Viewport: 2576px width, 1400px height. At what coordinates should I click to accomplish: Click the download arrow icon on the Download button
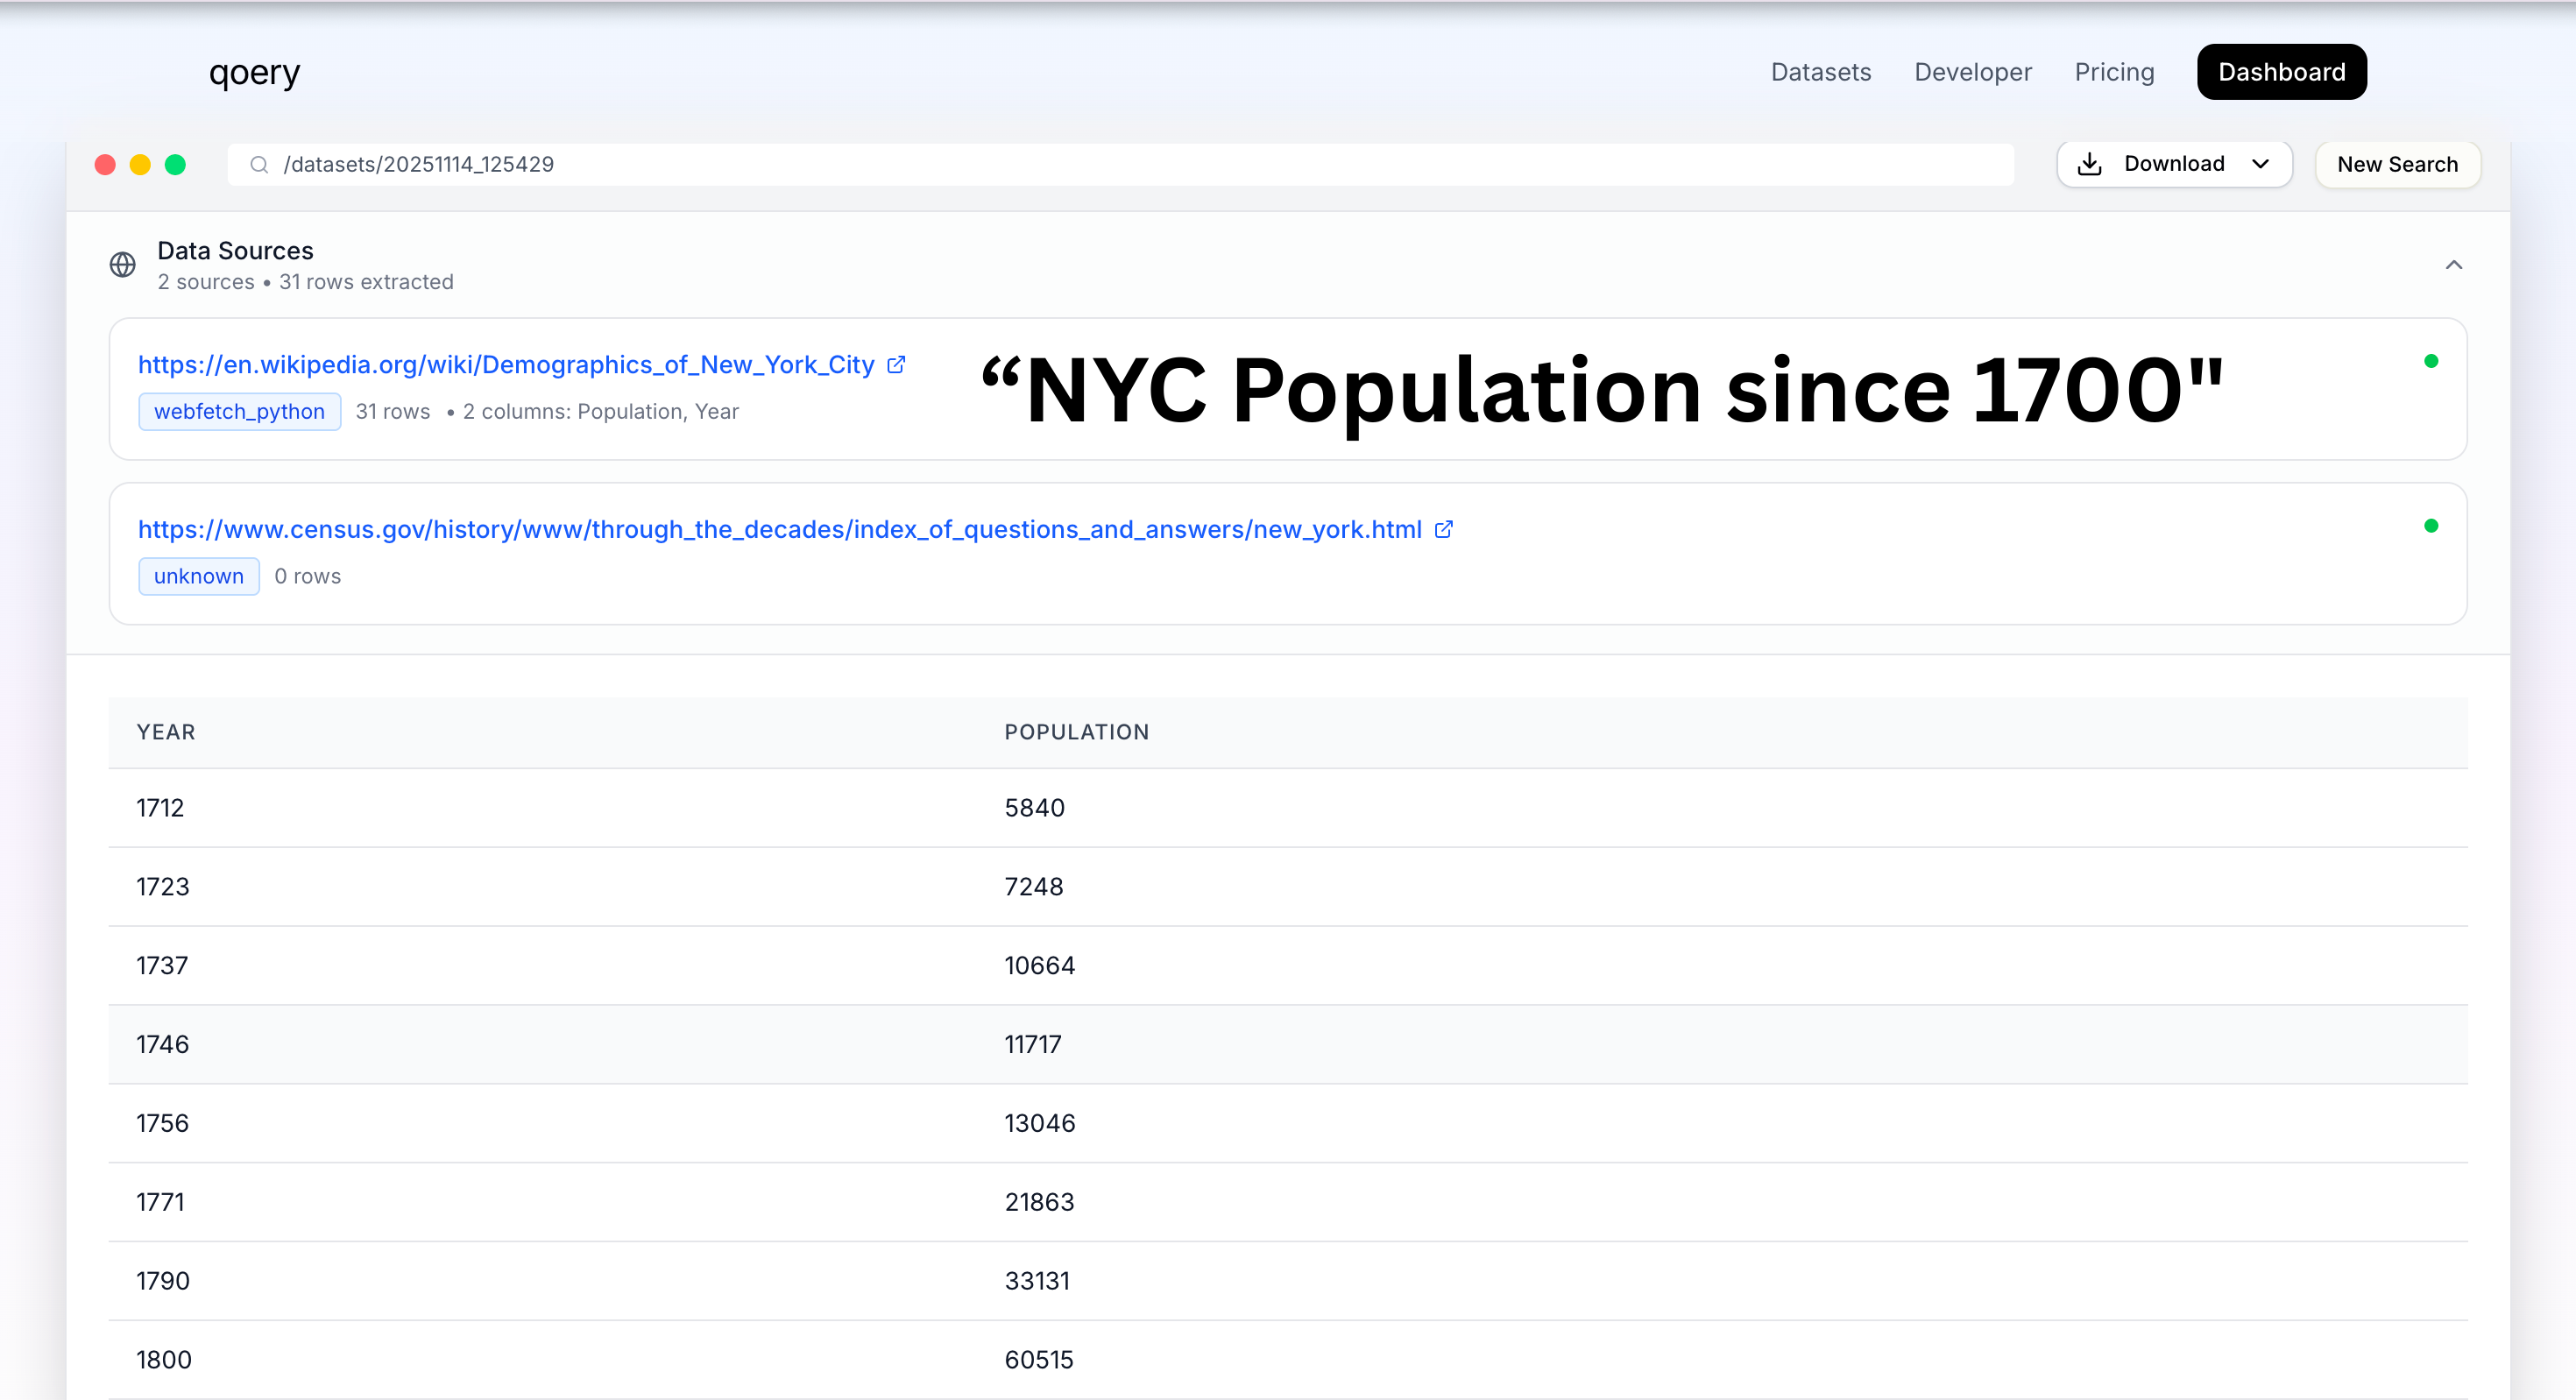click(x=2090, y=164)
